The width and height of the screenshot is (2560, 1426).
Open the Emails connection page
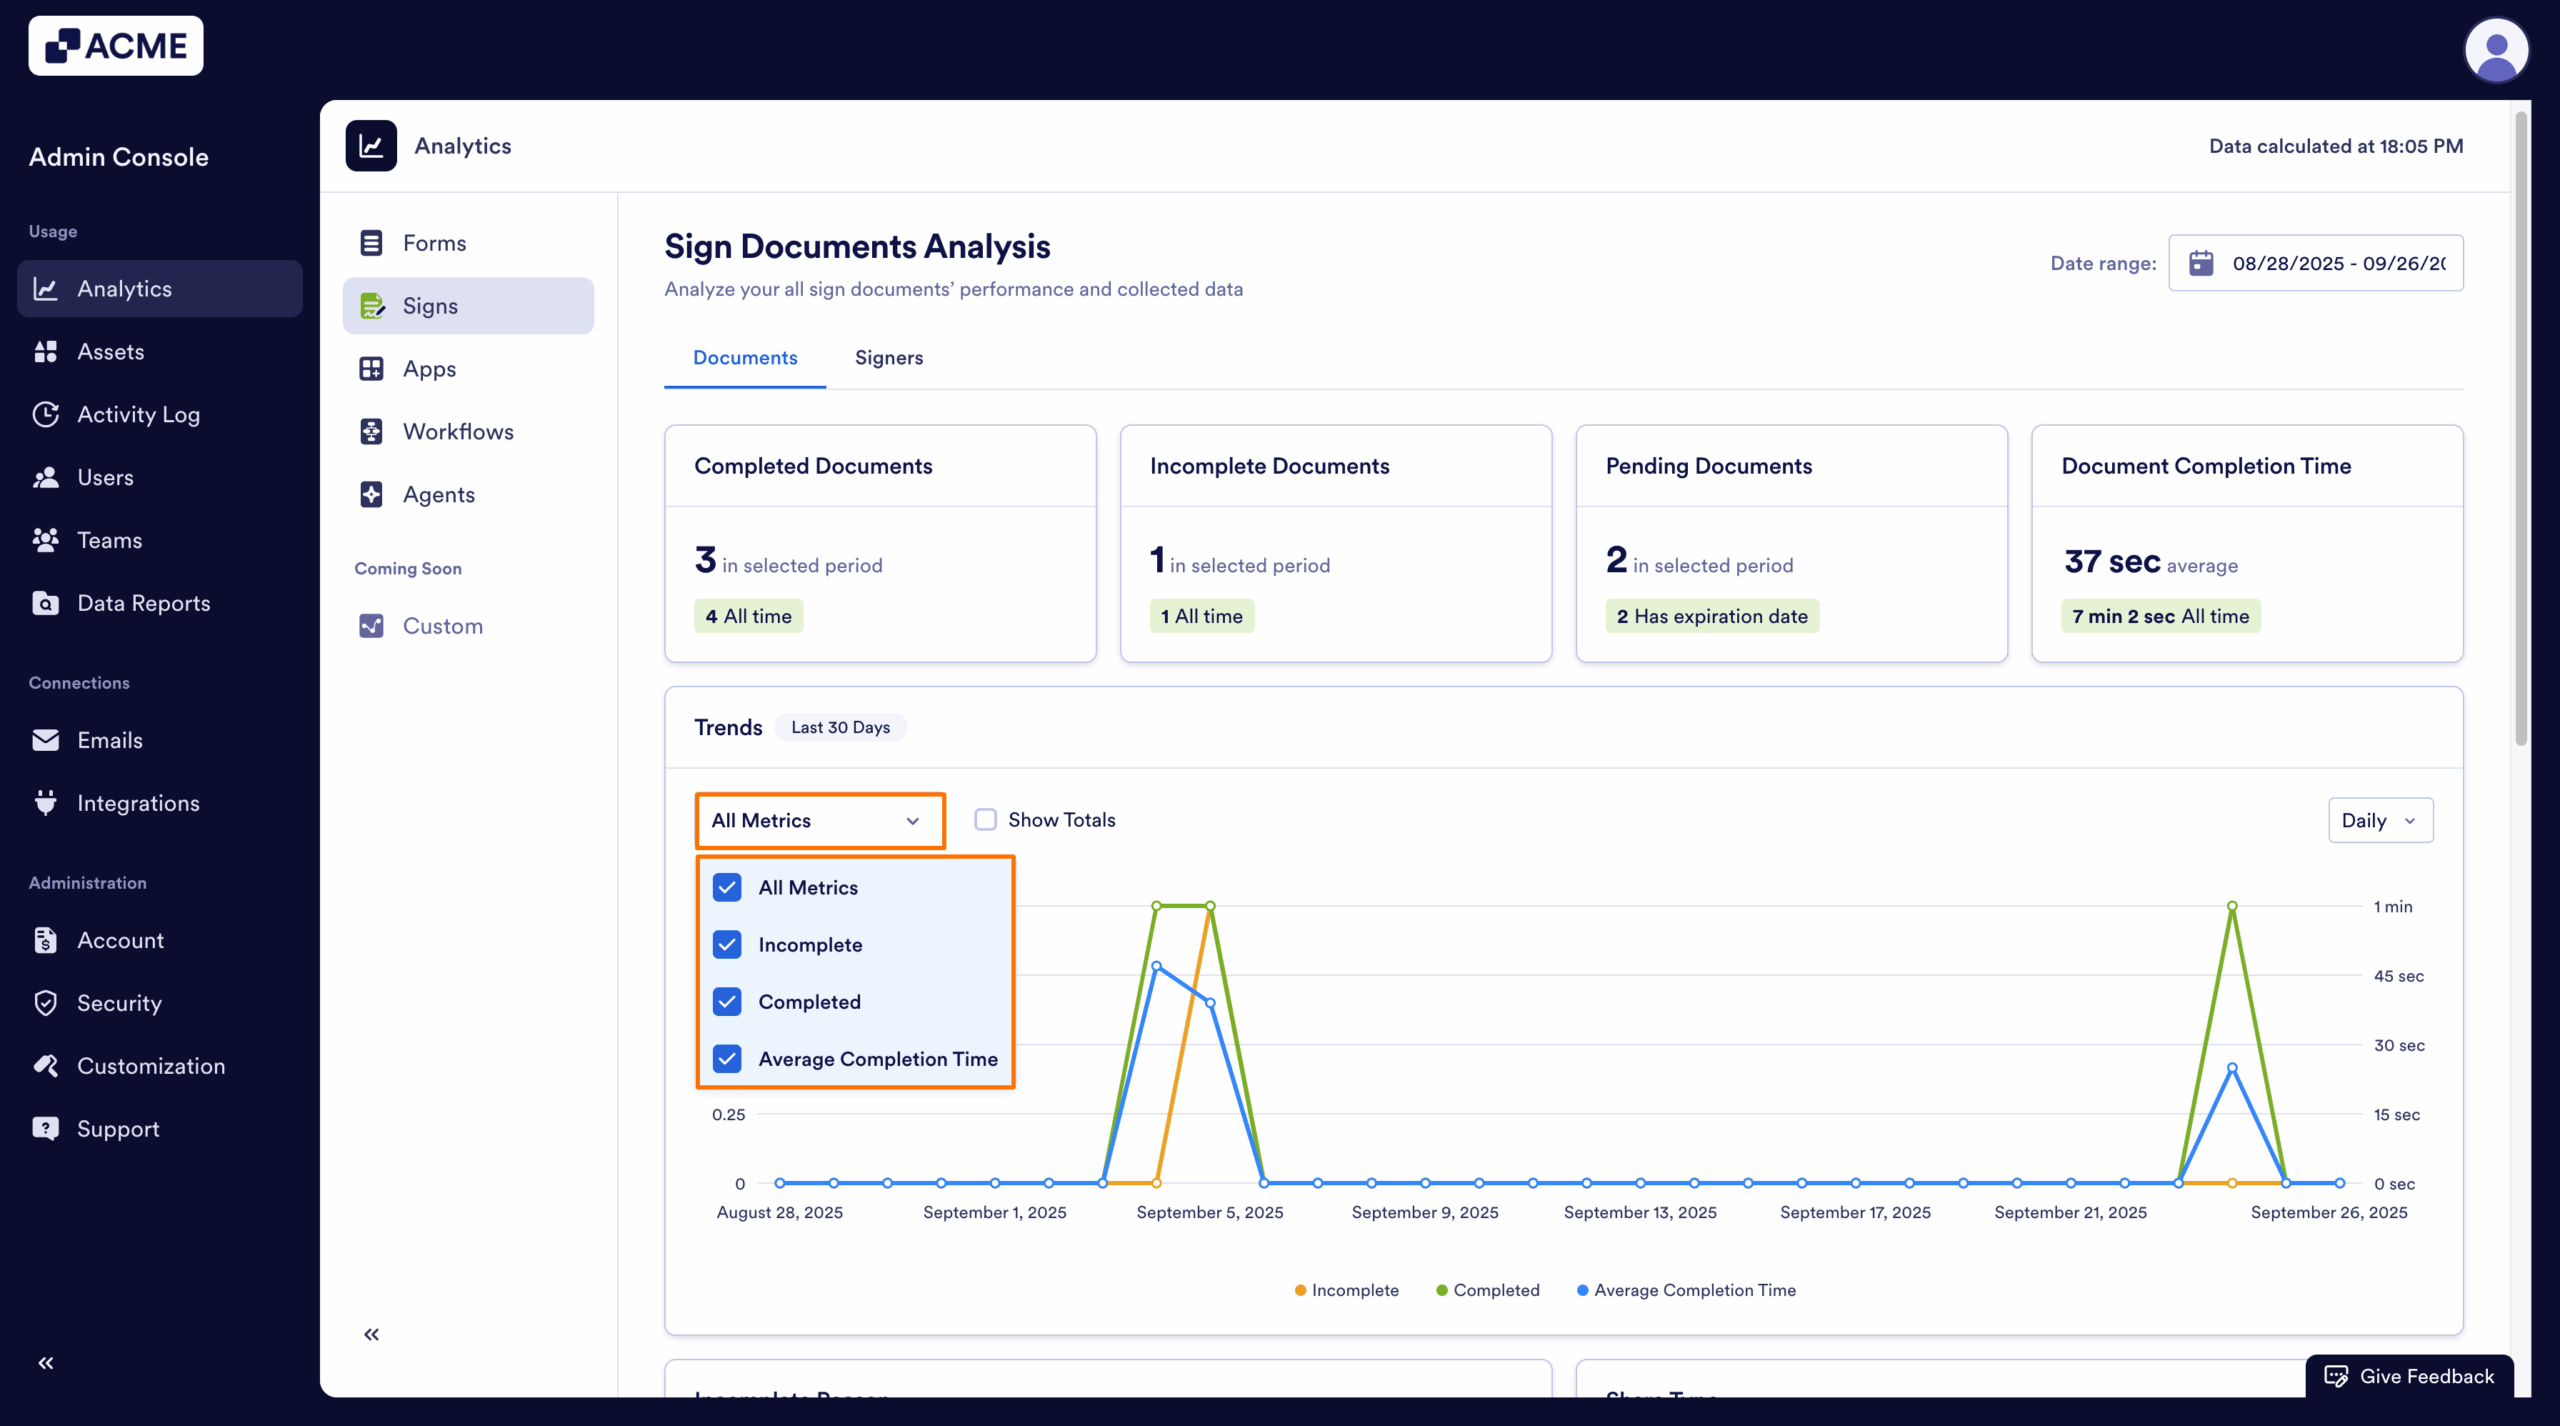click(110, 740)
